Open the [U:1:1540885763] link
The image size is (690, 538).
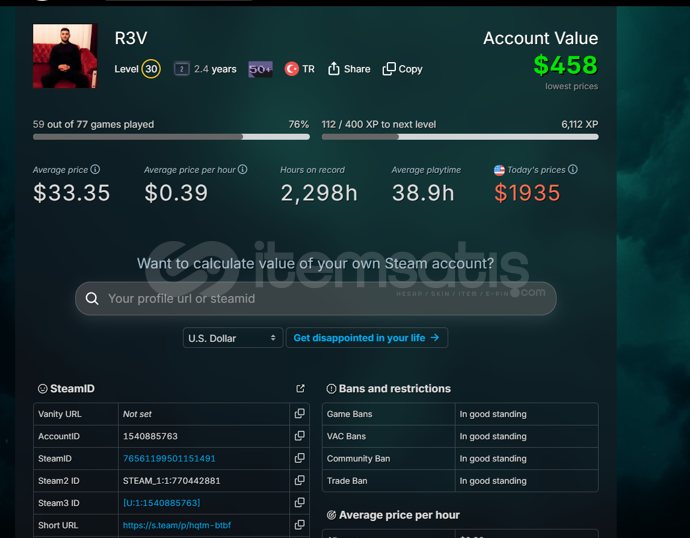pos(161,503)
